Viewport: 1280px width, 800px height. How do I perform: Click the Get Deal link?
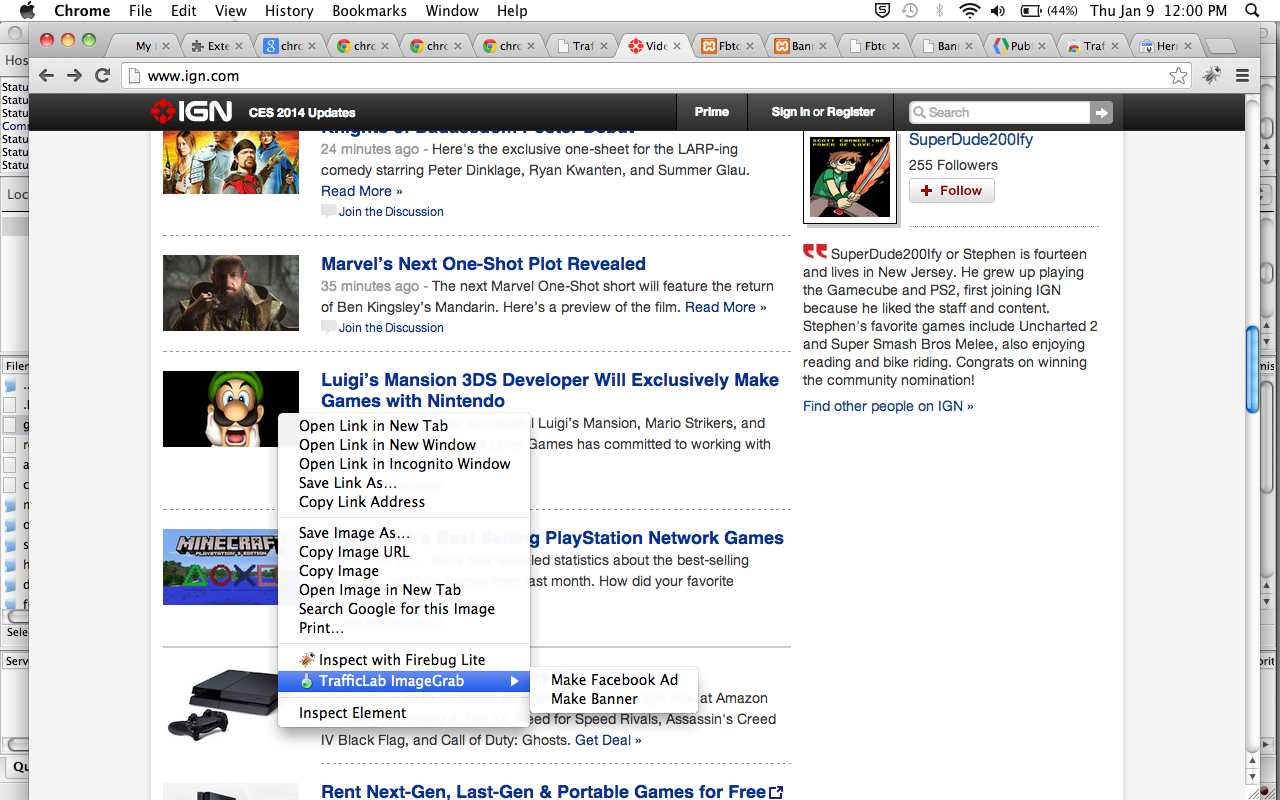tap(608, 740)
